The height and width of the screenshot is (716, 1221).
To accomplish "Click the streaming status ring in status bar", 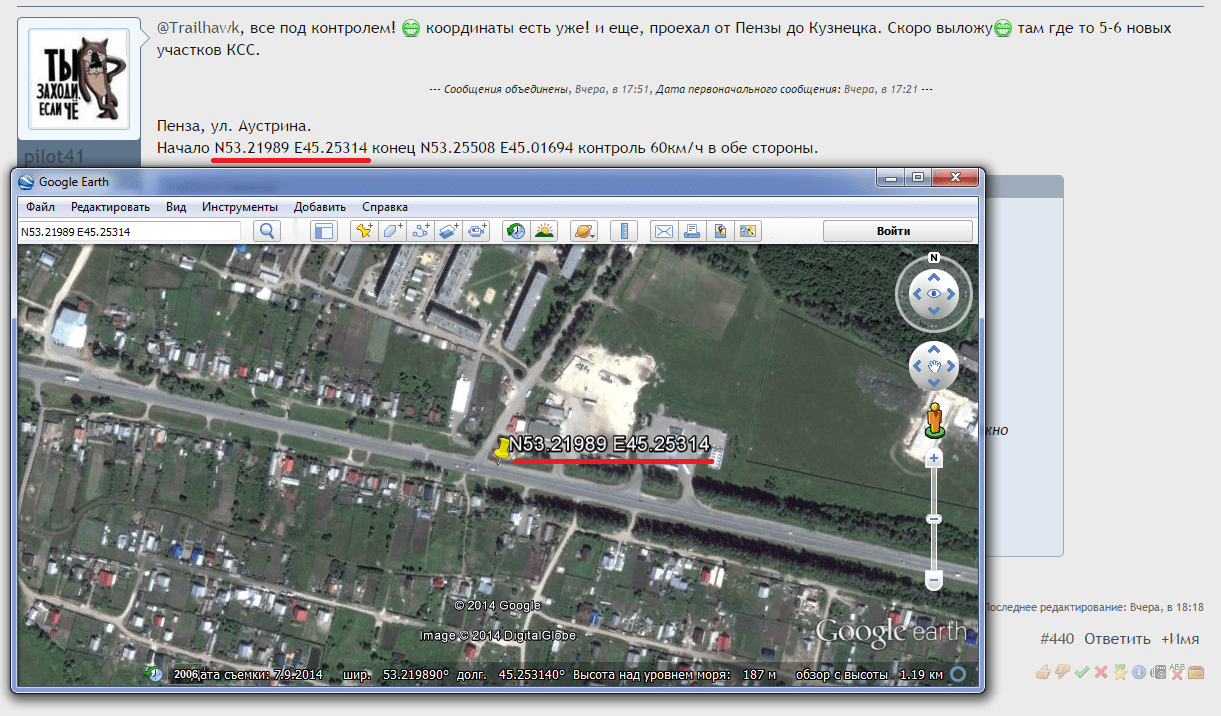I will click(x=959, y=674).
